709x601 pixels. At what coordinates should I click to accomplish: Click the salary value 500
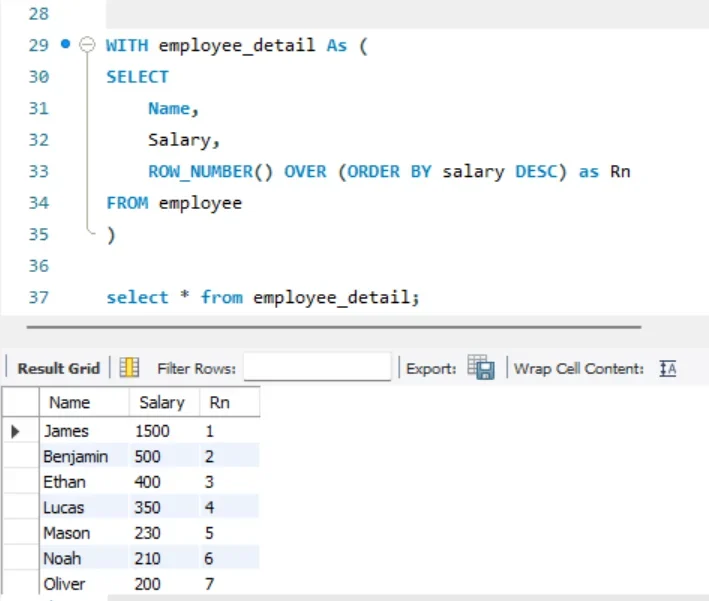pos(147,457)
